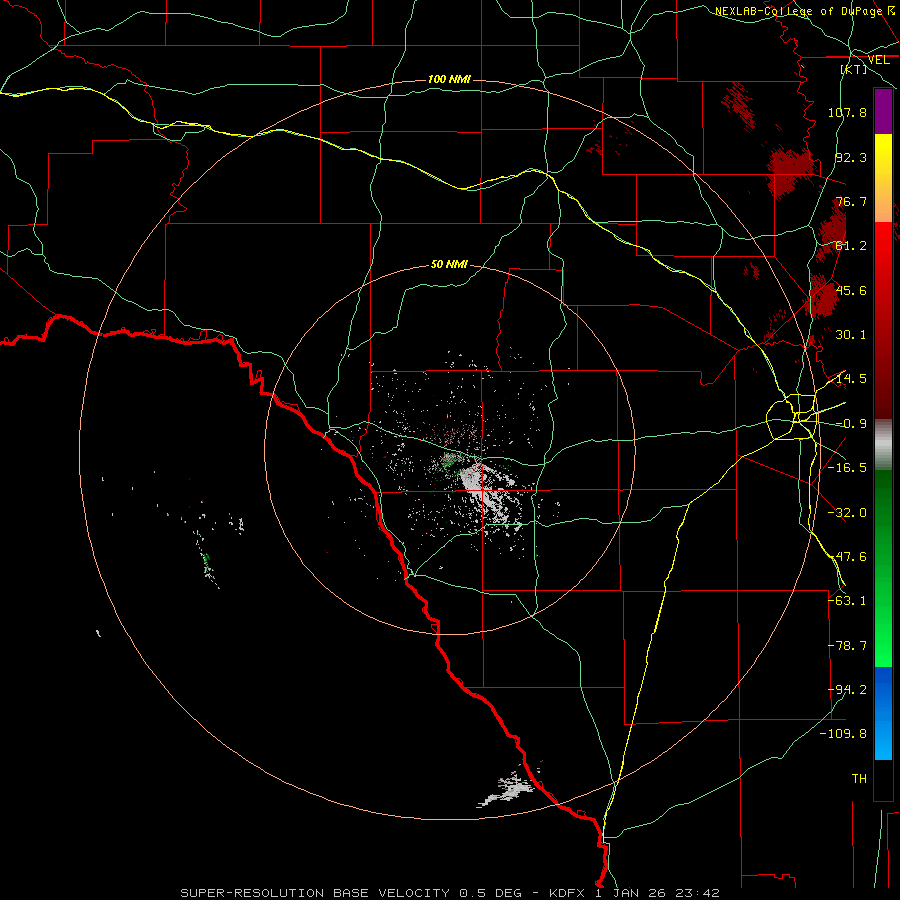Pick the gray near-zero segment of color bar
This screenshot has height=900, width=900.
883,445
